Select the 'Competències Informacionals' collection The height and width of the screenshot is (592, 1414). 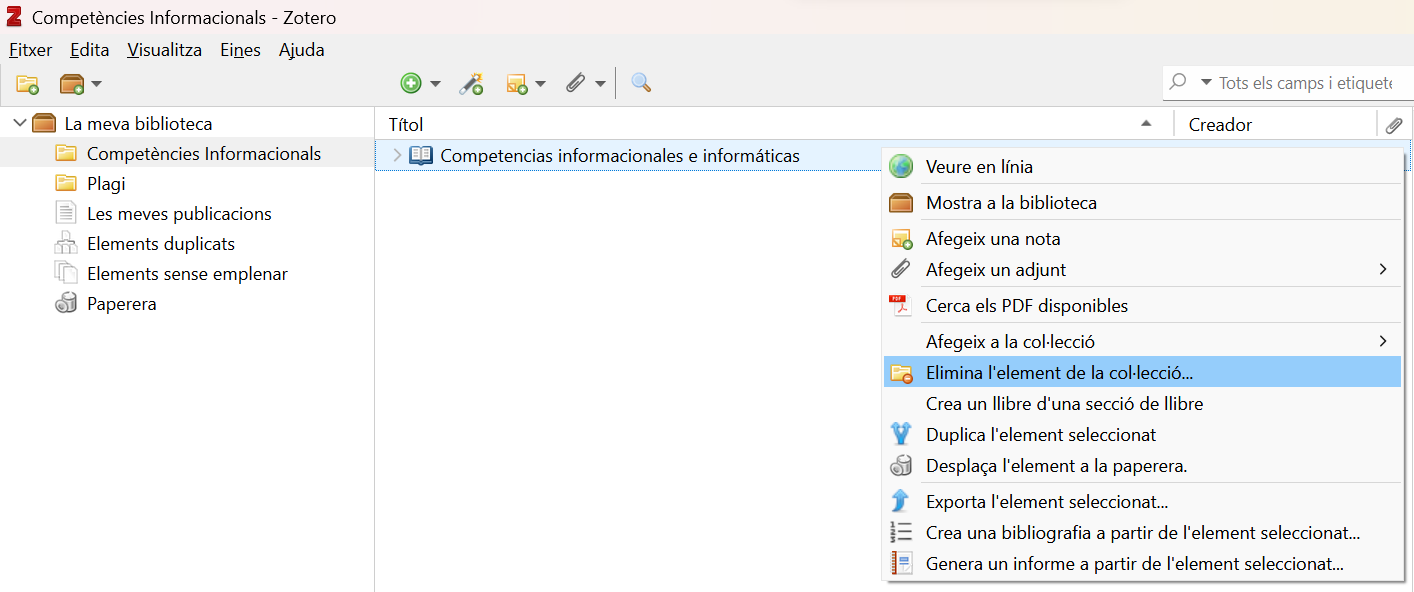[x=204, y=154]
